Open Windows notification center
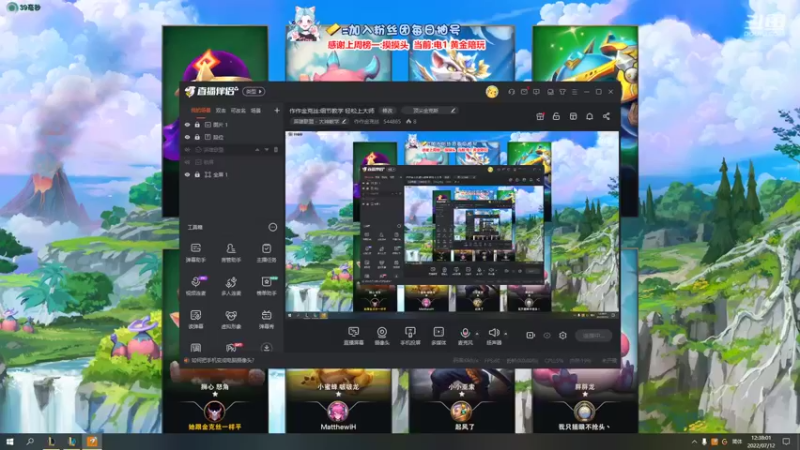This screenshot has height=450, width=800. pyautogui.click(x=786, y=441)
